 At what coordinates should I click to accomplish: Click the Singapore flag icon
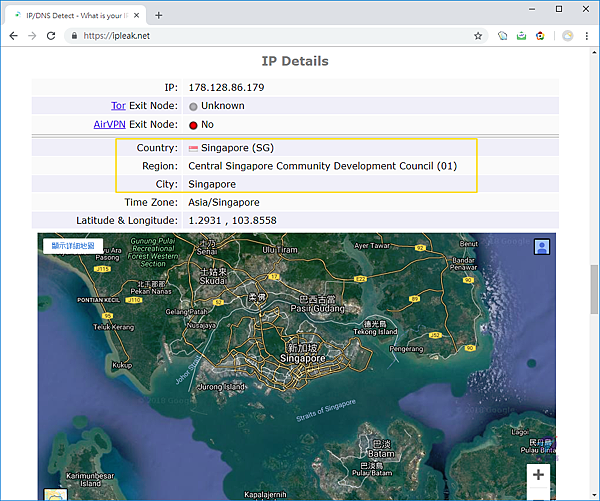pos(193,148)
